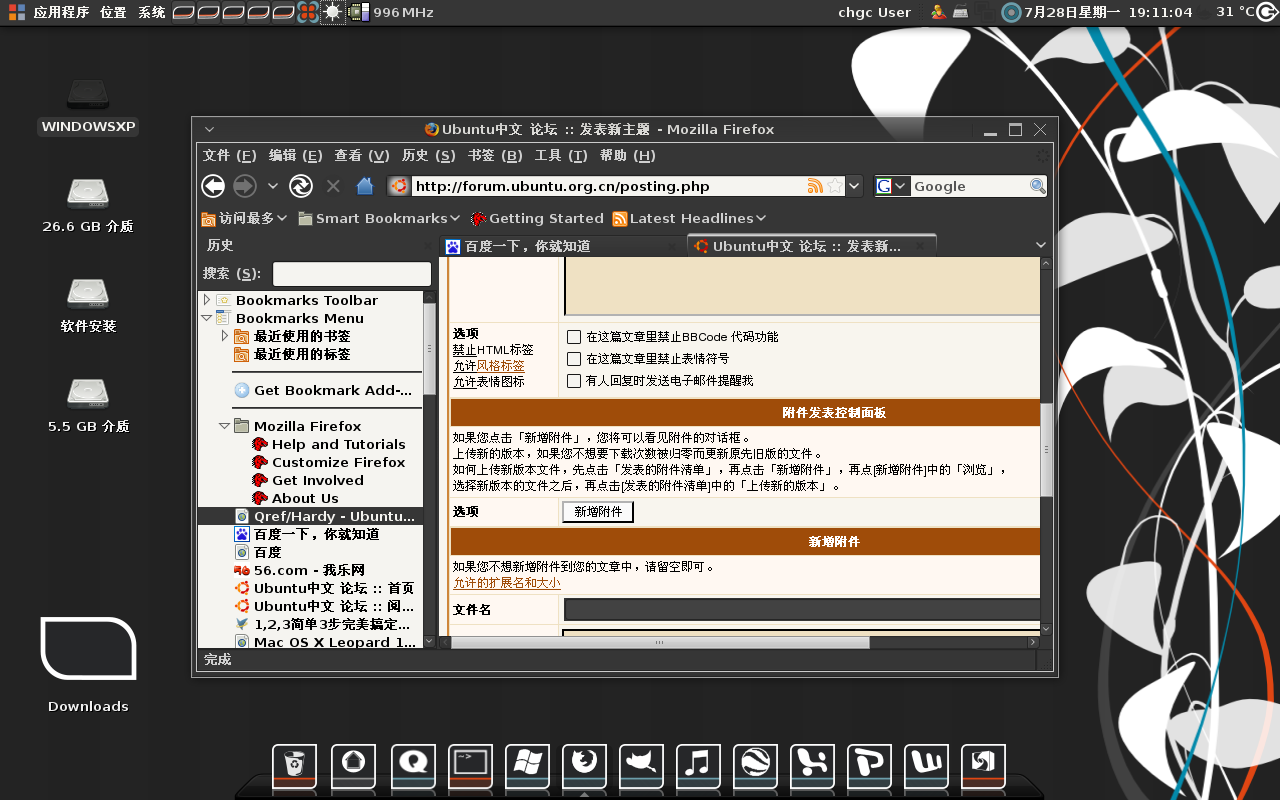
Task: Click in the sidebar 搜索 input field
Action: [352, 274]
